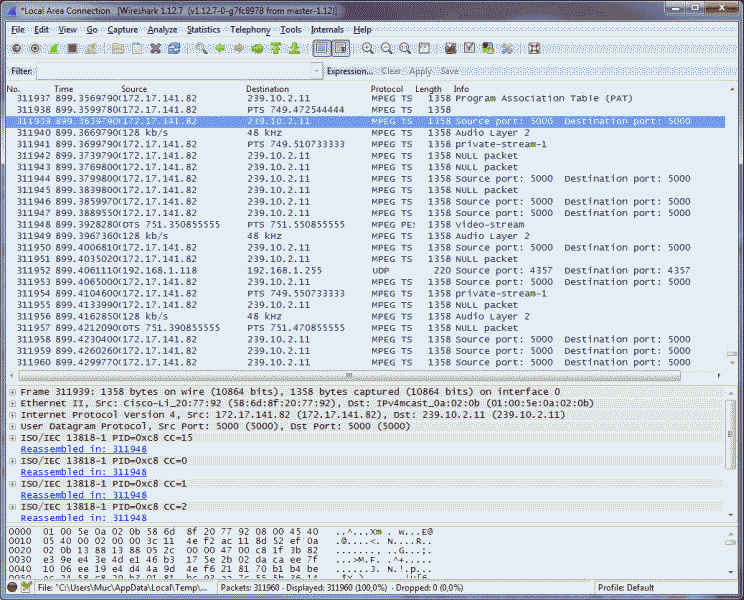The width and height of the screenshot is (744, 600).
Task: Jump to the last packet using the toolbar arrow
Action: tap(296, 48)
